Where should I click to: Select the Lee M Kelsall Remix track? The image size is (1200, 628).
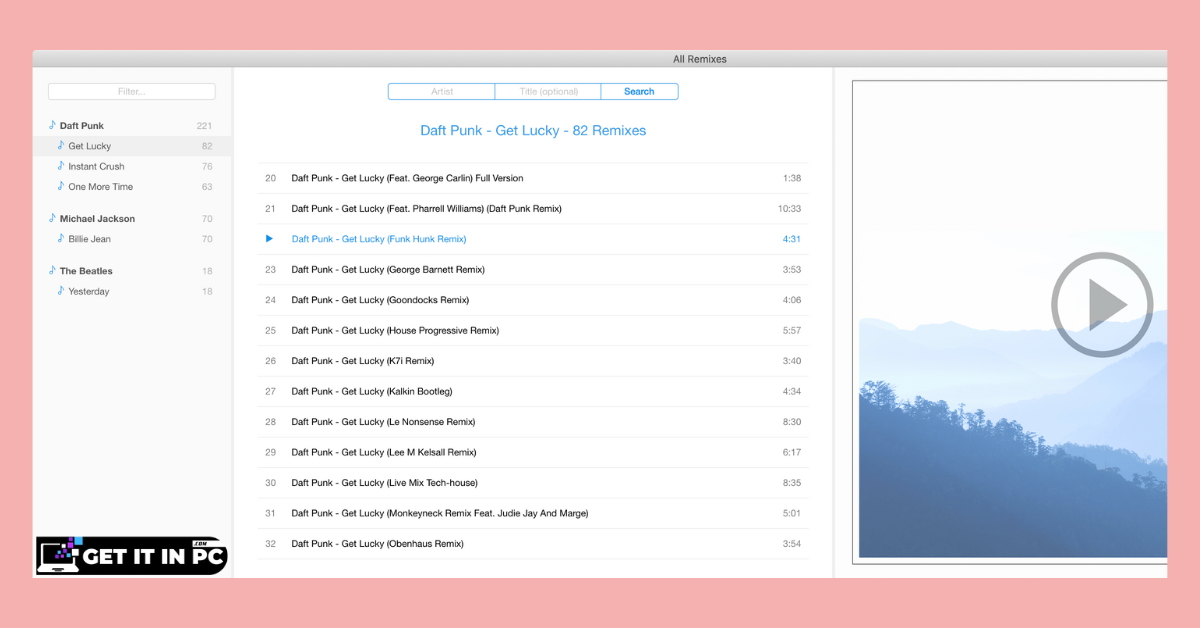pyautogui.click(x=533, y=452)
